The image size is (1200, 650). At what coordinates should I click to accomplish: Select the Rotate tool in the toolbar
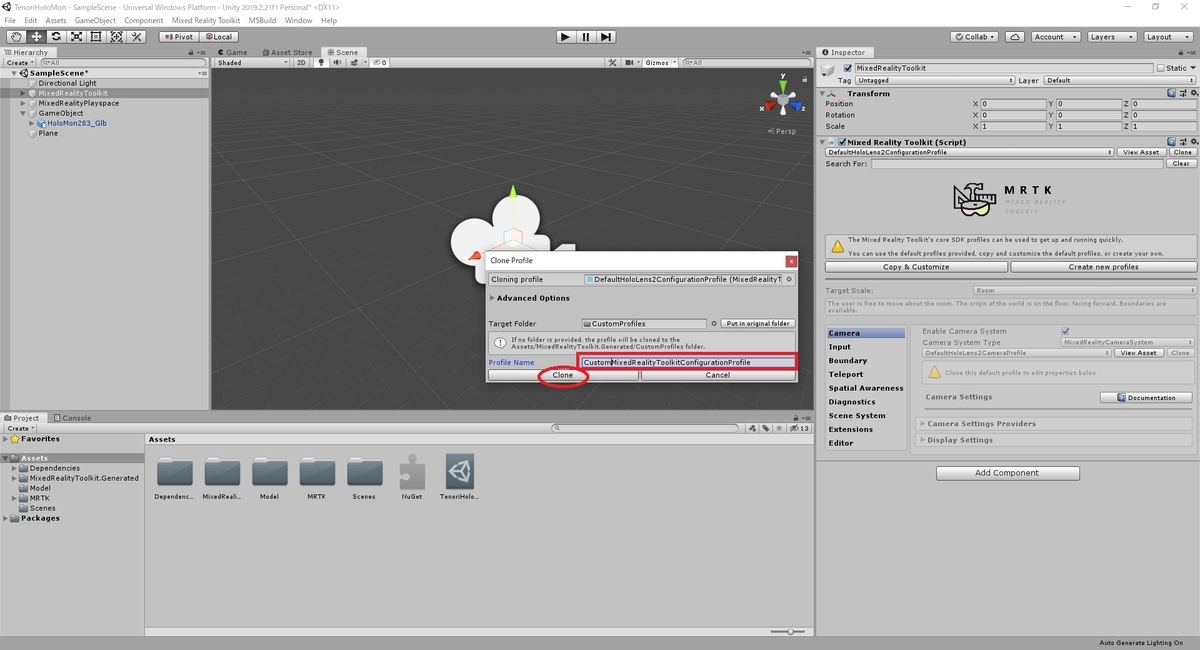[56, 37]
